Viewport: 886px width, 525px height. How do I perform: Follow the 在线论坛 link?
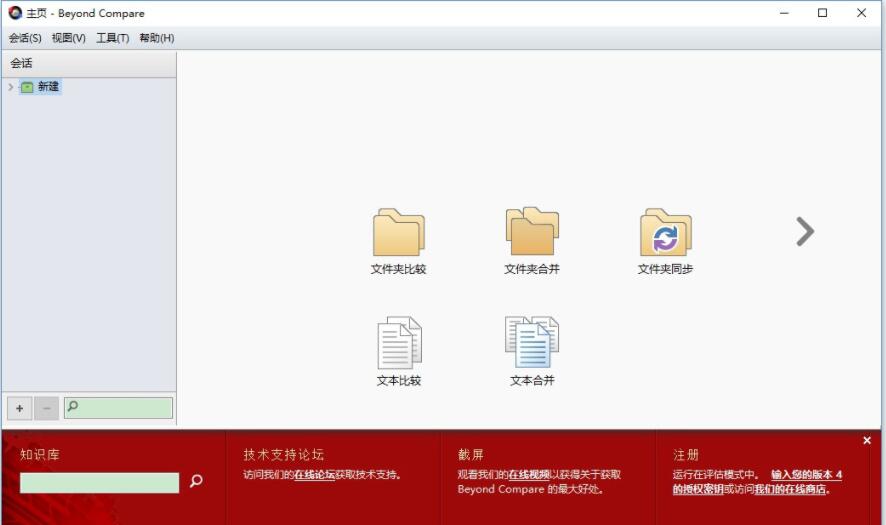(315, 475)
